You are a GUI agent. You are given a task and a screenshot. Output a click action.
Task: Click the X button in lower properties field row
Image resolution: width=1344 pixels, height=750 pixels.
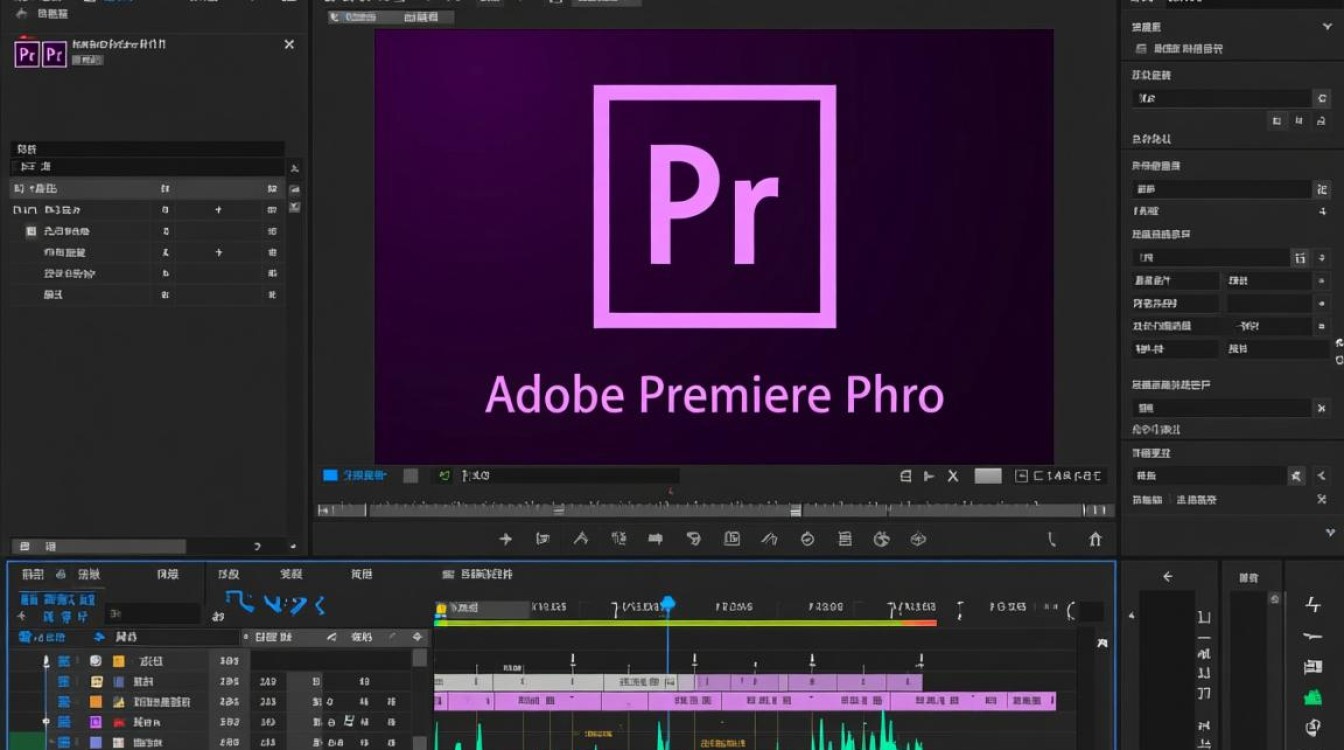point(1321,408)
